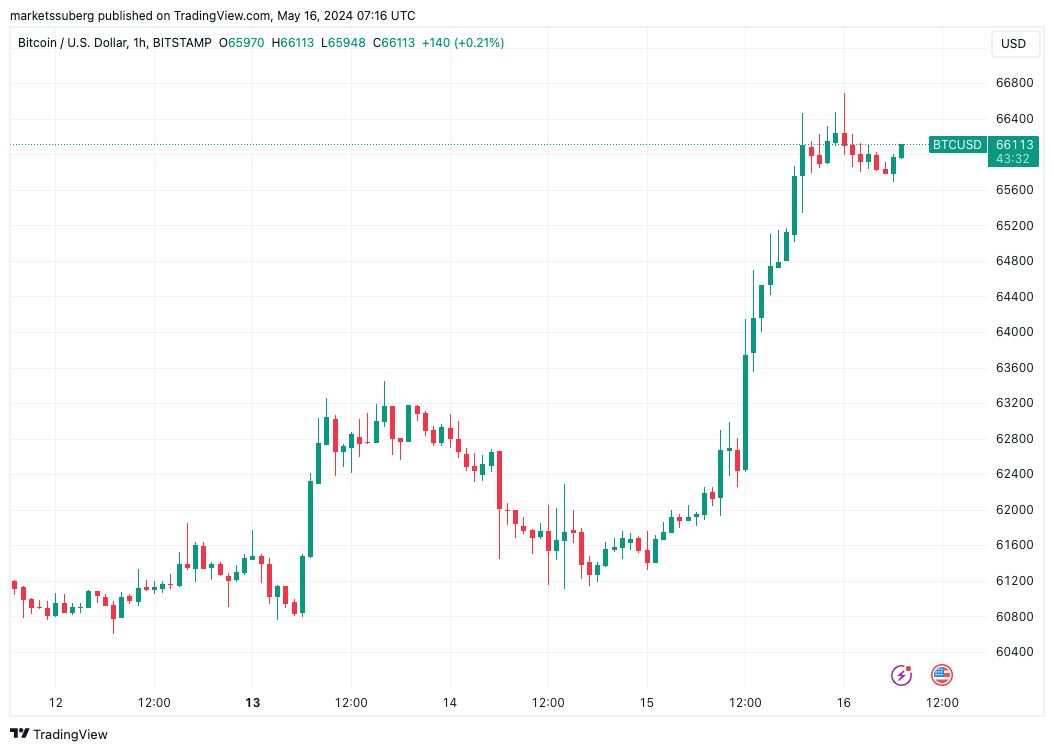Select the 13 date marker on time axis

click(252, 703)
